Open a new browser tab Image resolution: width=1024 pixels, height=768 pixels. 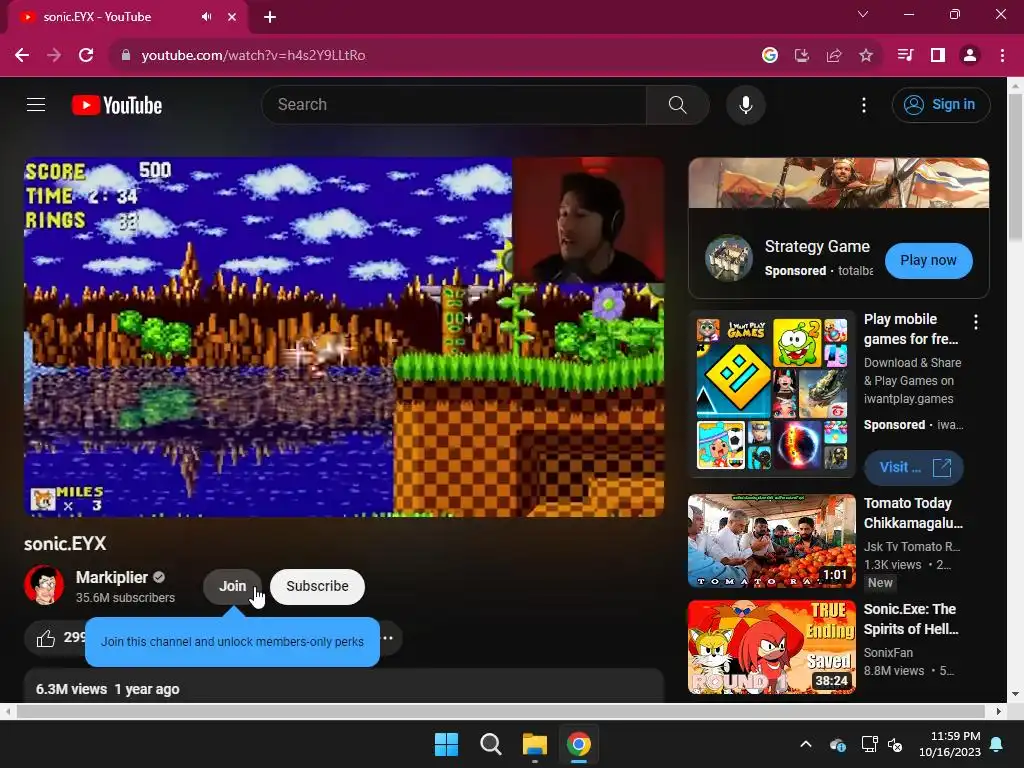click(270, 17)
